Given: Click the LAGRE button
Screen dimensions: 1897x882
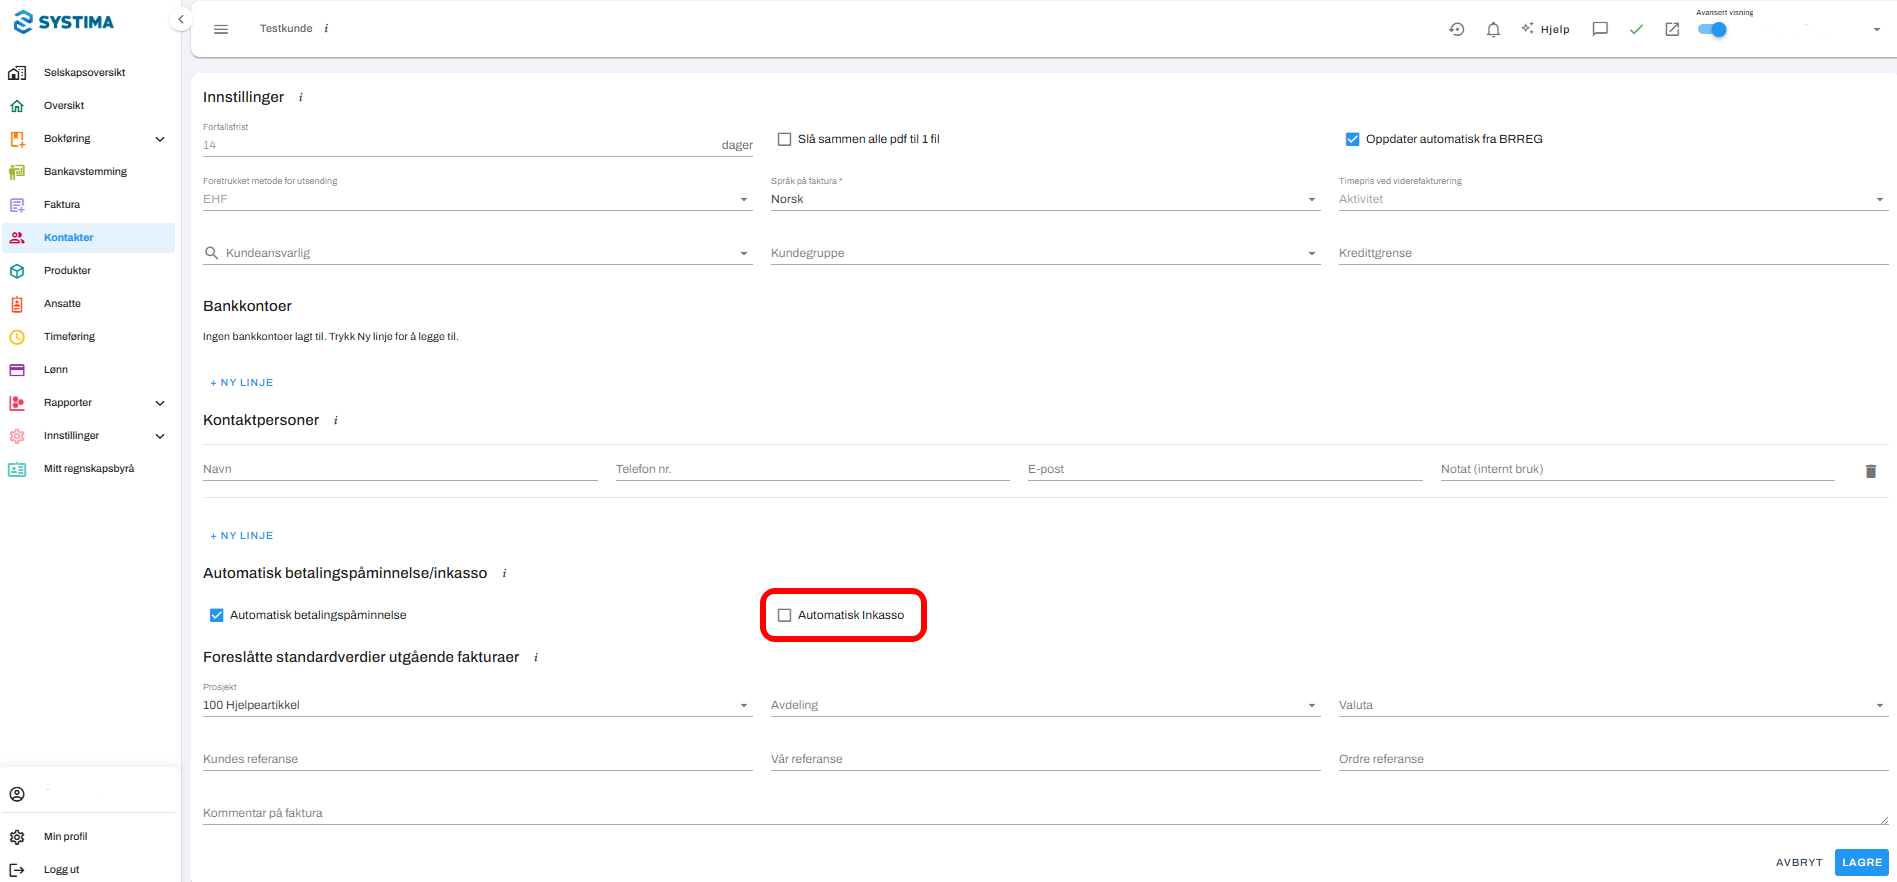Looking at the screenshot, I should click(x=1861, y=862).
